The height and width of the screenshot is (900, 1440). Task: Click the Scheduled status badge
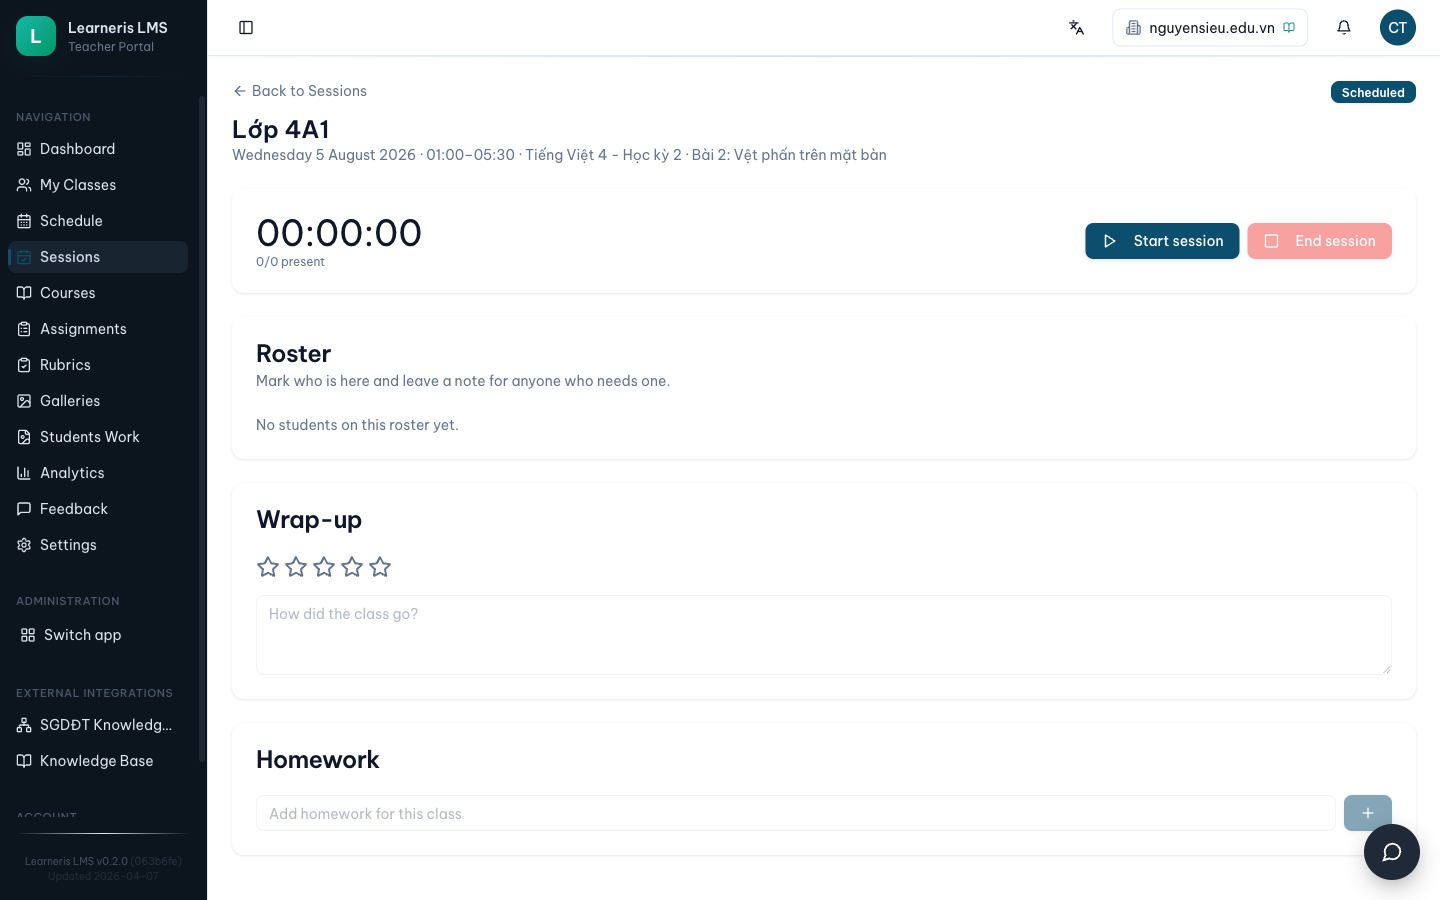[1373, 92]
